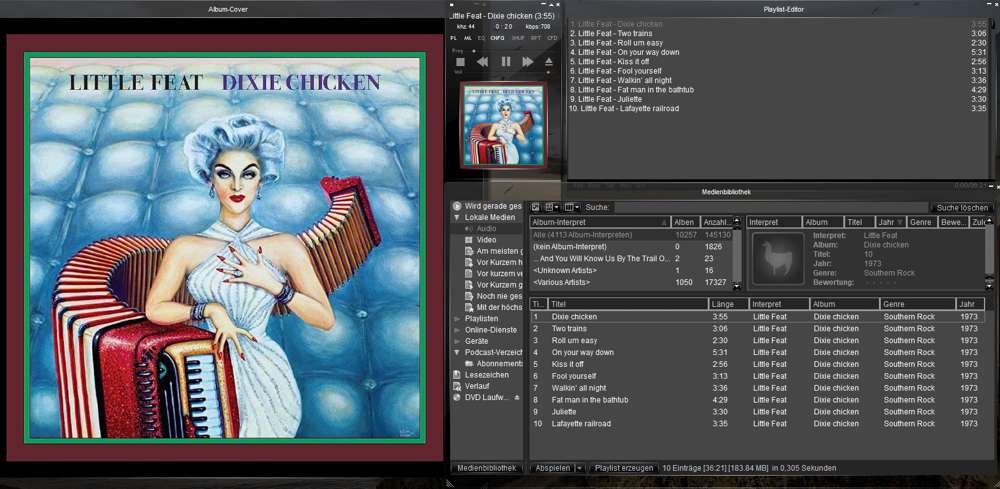Screen dimensions: 1000x489
Task: Skip to the next track
Action: coord(527,62)
